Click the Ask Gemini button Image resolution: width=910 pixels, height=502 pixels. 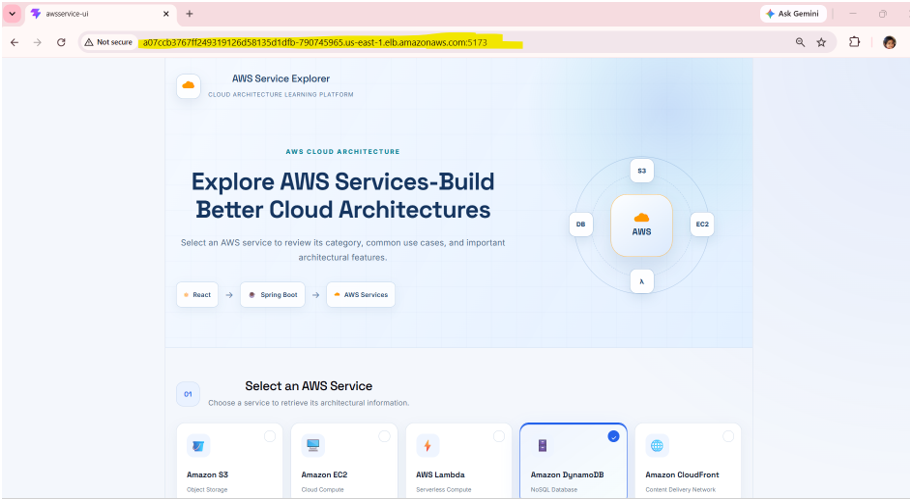(x=793, y=14)
